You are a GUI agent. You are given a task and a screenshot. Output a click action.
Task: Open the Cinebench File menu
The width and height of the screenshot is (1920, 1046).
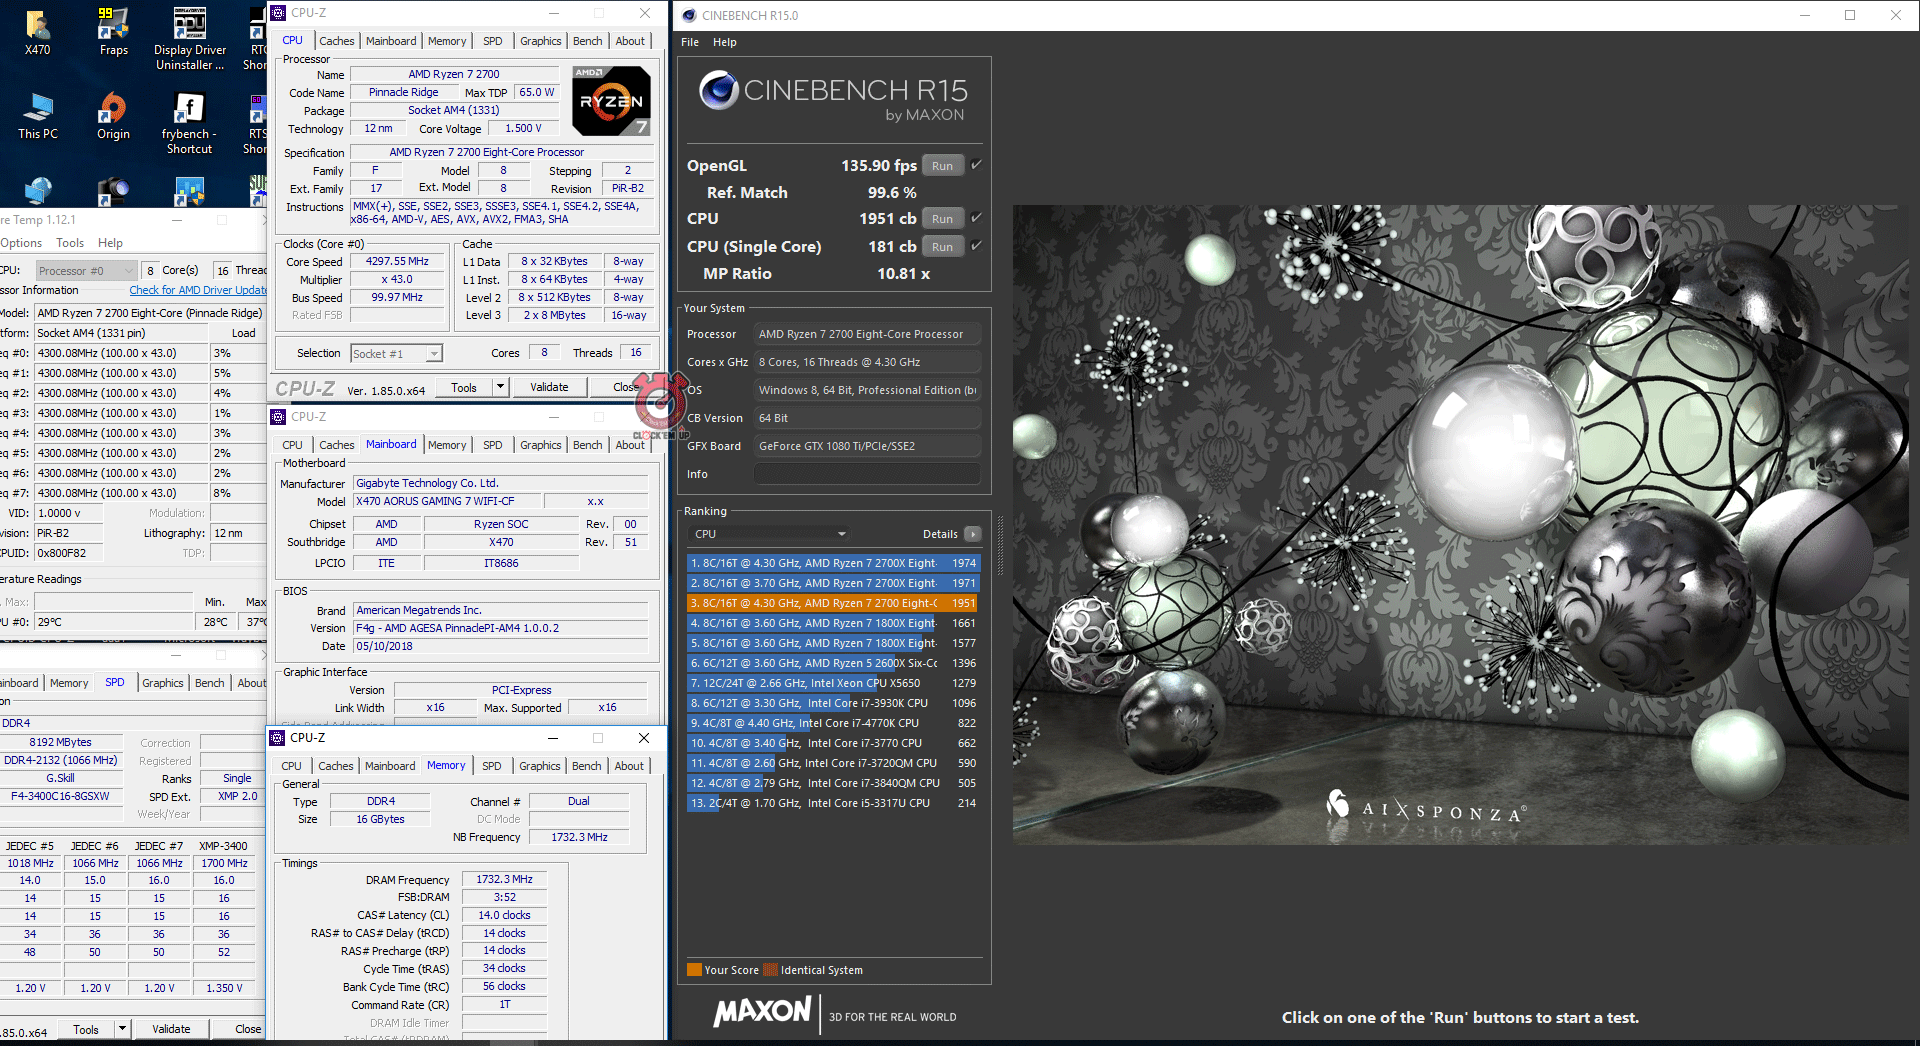coord(690,42)
